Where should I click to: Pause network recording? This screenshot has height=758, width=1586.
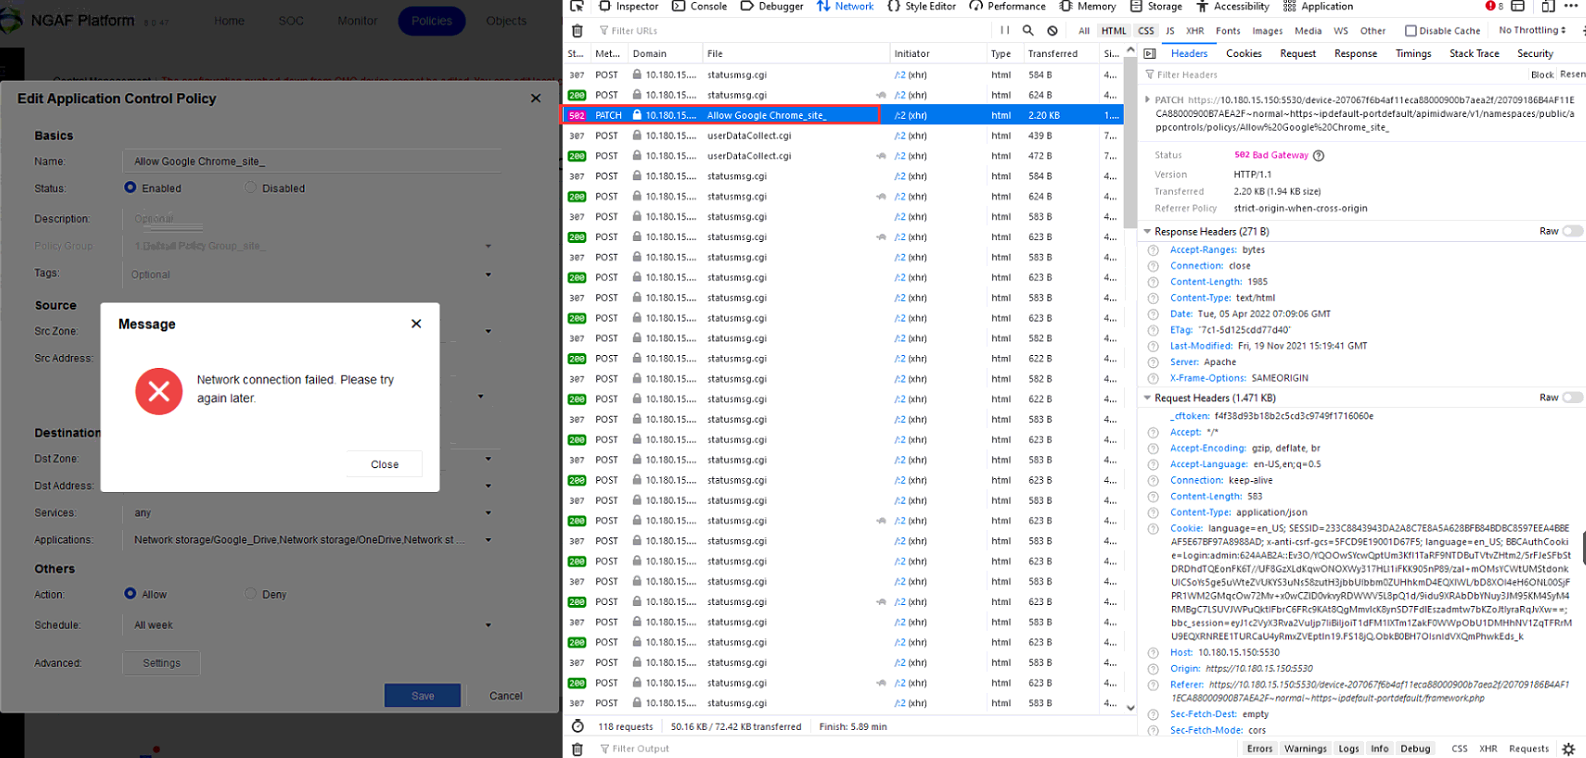tap(1005, 31)
